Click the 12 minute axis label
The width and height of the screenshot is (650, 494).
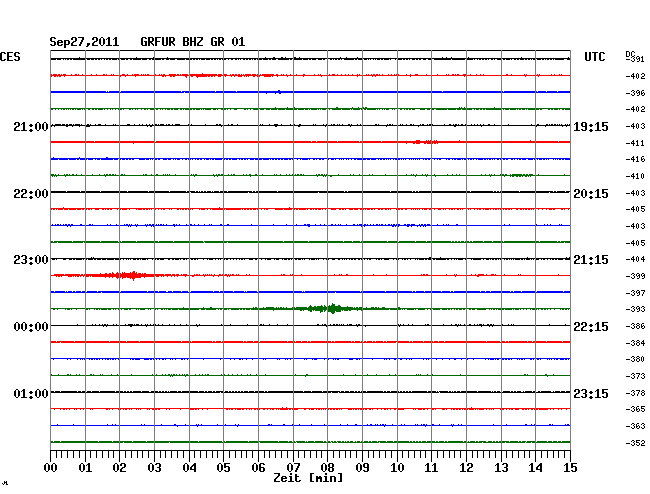[x=466, y=467]
